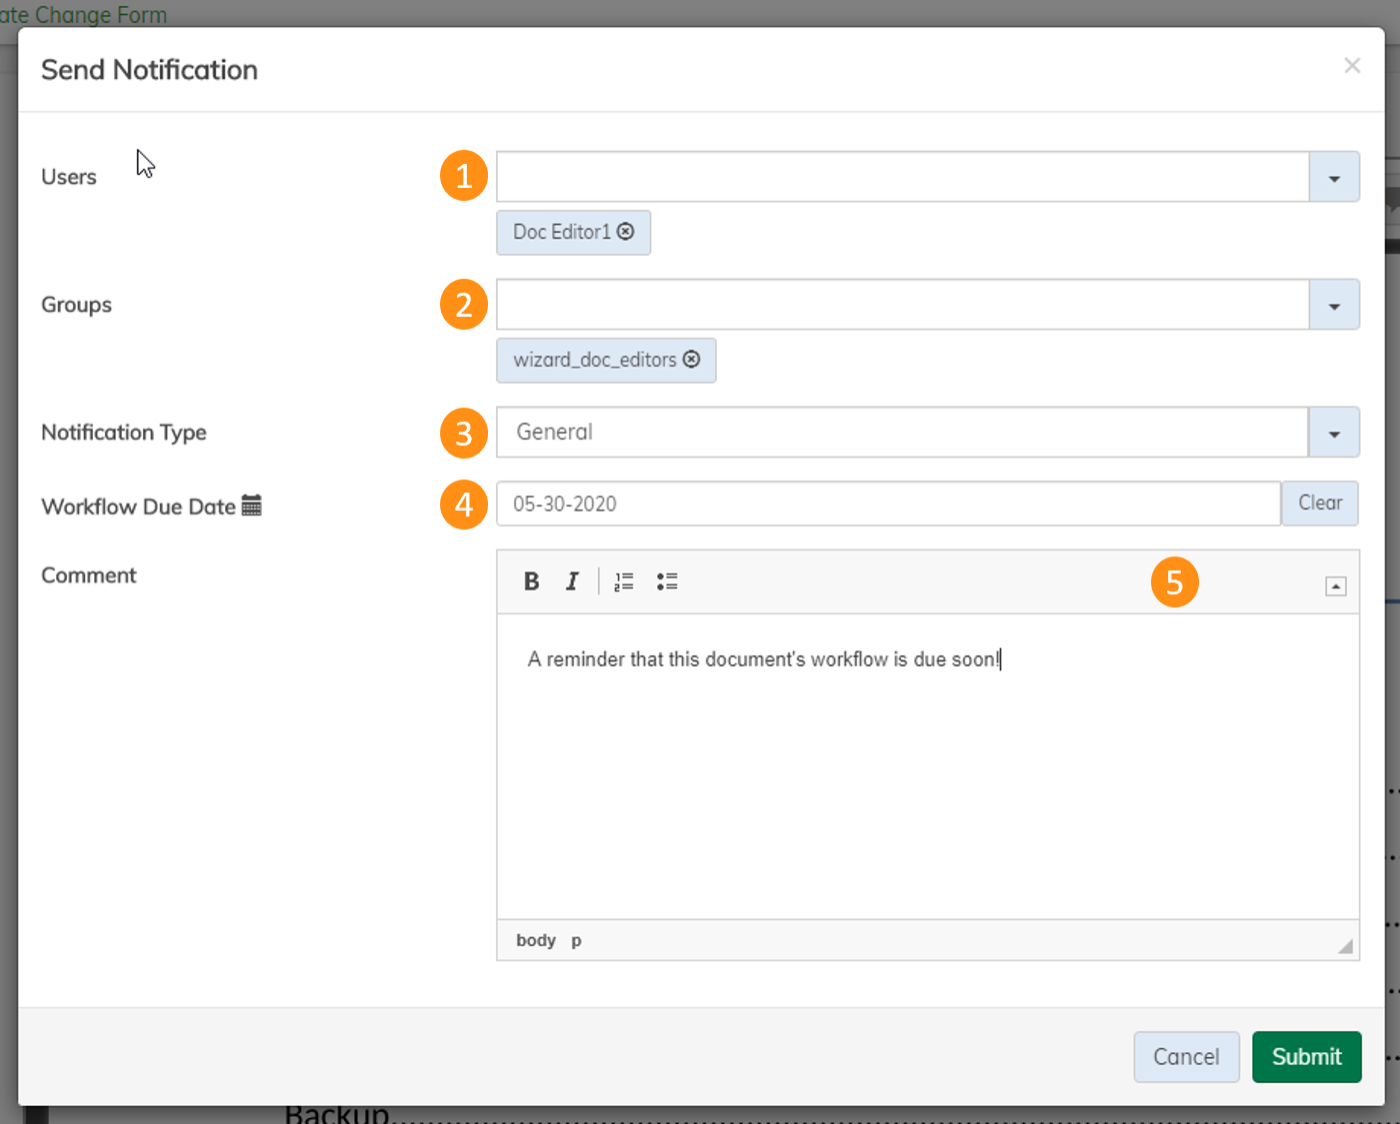The image size is (1400, 1124).
Task: Expand the Notification Type dropdown
Action: pyautogui.click(x=1334, y=433)
